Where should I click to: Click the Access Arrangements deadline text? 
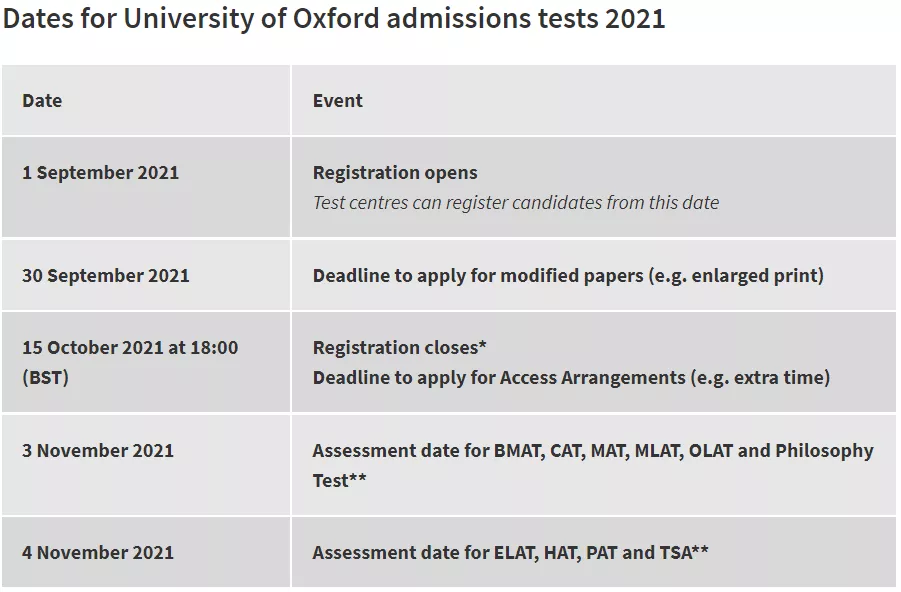(x=571, y=378)
